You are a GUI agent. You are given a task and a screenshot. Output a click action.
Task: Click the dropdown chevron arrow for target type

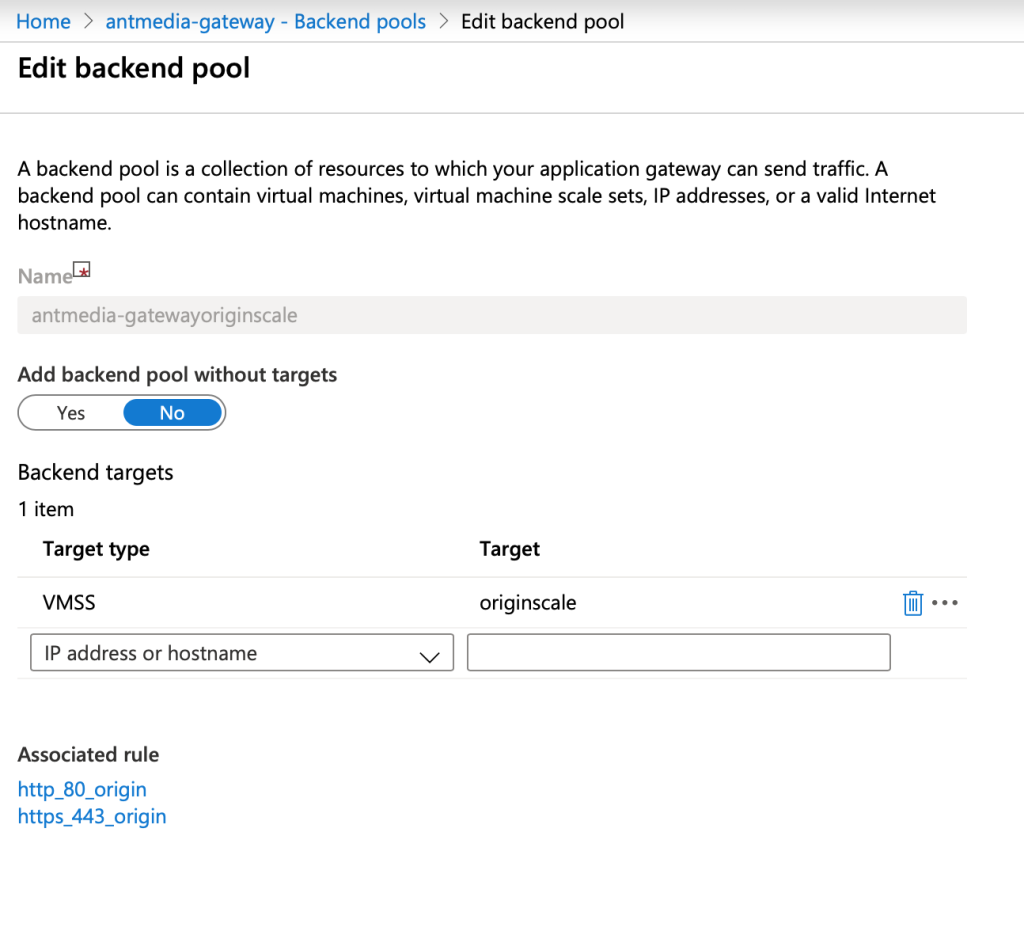tap(429, 657)
